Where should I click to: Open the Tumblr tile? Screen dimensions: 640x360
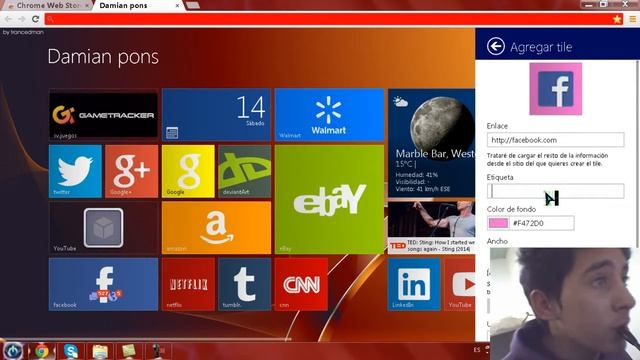coord(244,284)
